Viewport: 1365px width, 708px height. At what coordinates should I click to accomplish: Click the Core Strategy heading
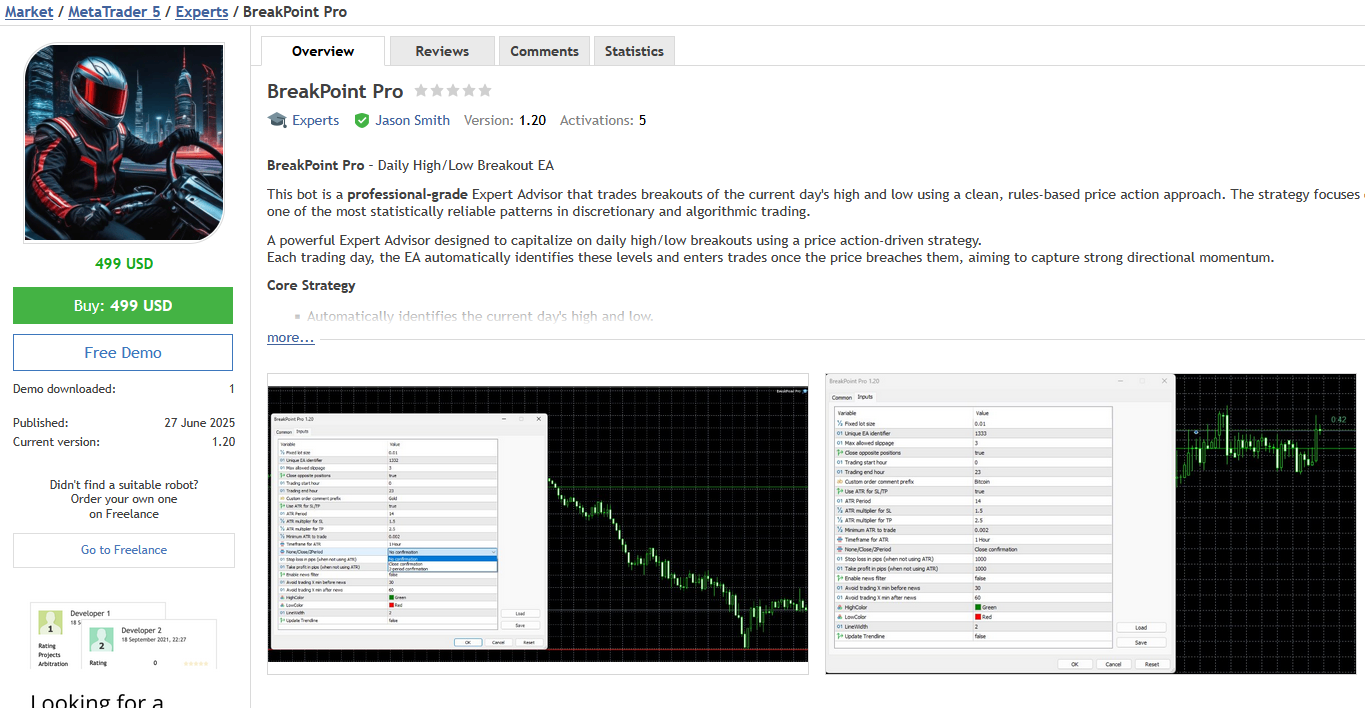(x=311, y=285)
